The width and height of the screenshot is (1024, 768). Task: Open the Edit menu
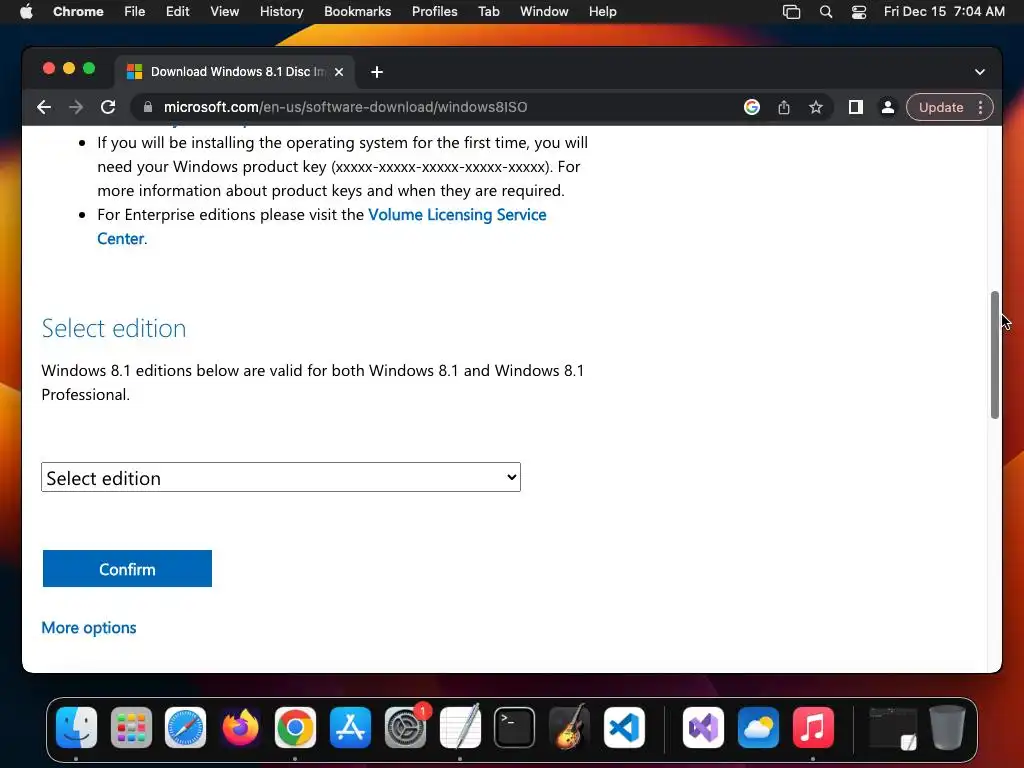click(177, 11)
